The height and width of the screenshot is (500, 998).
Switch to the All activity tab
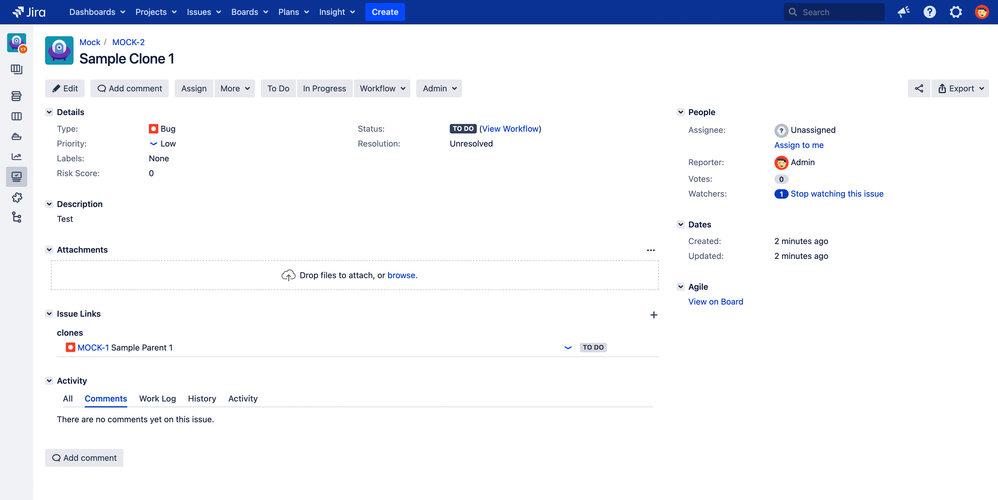coord(67,399)
